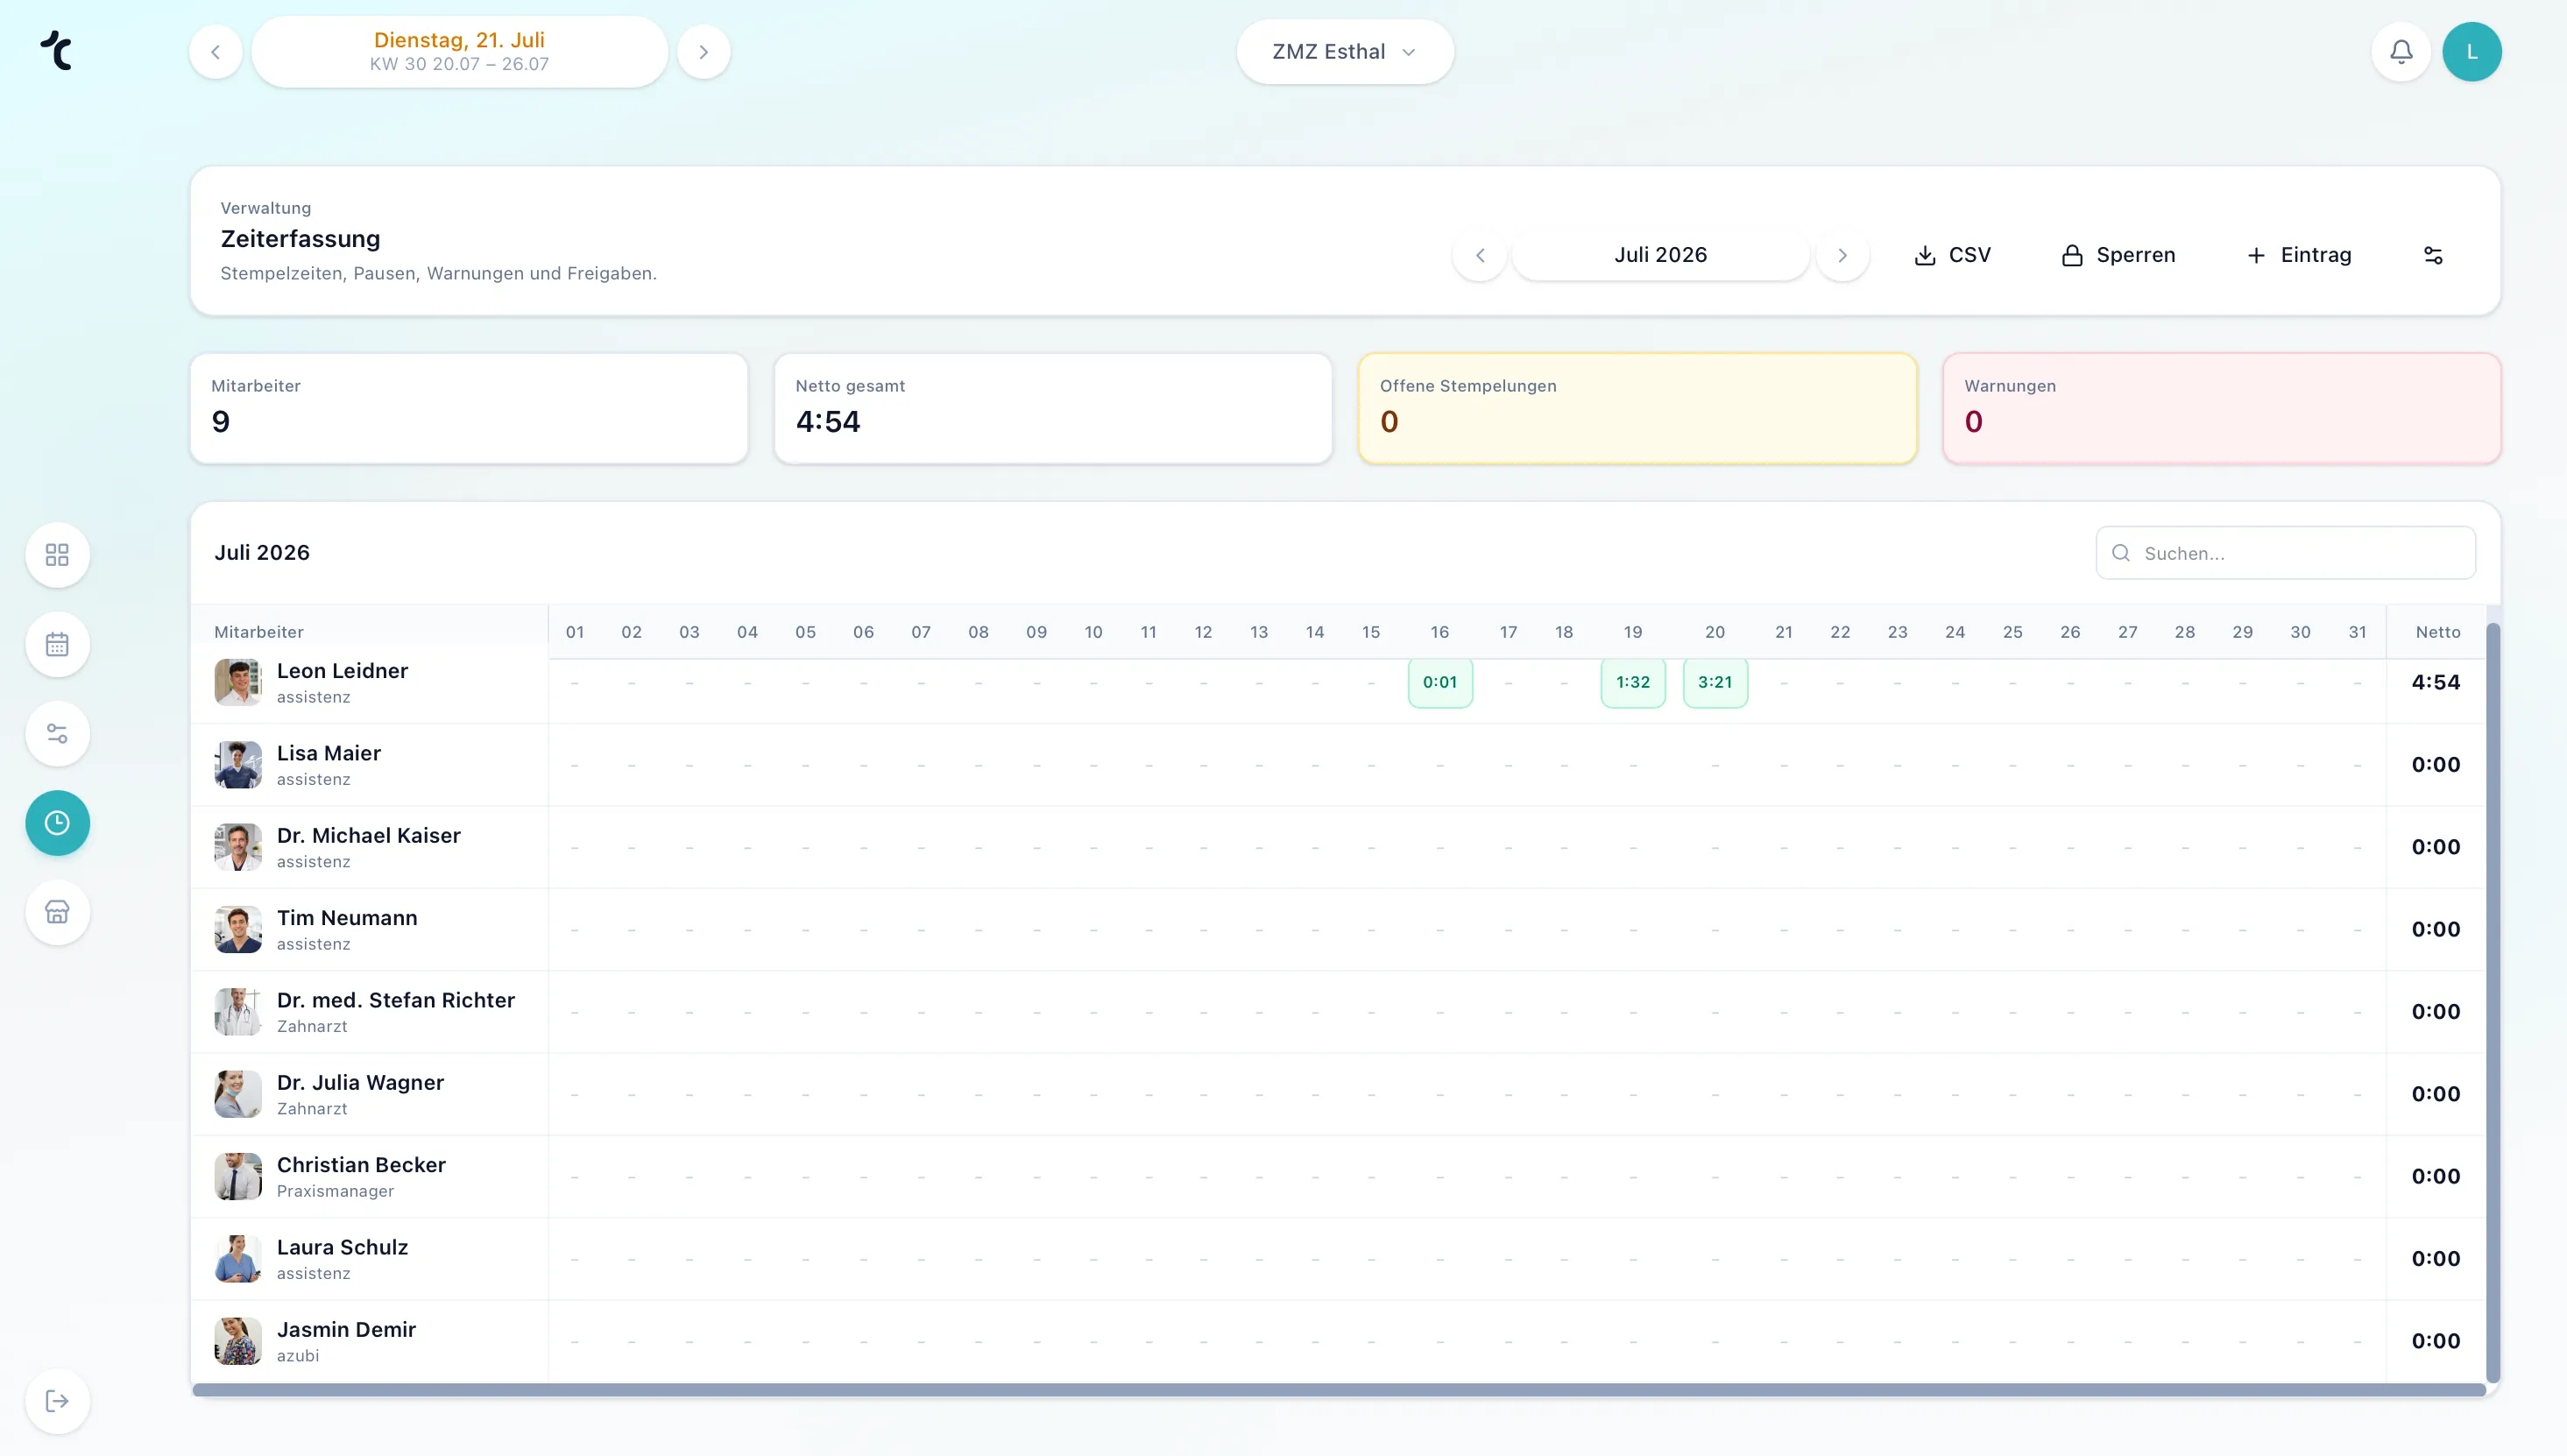Click the Suchen search field

pos(2285,553)
